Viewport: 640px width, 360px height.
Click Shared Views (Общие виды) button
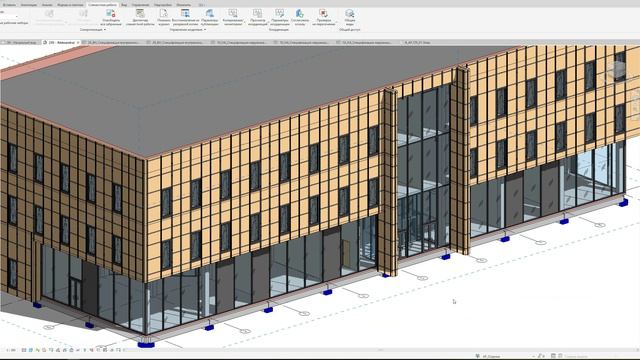click(x=350, y=18)
